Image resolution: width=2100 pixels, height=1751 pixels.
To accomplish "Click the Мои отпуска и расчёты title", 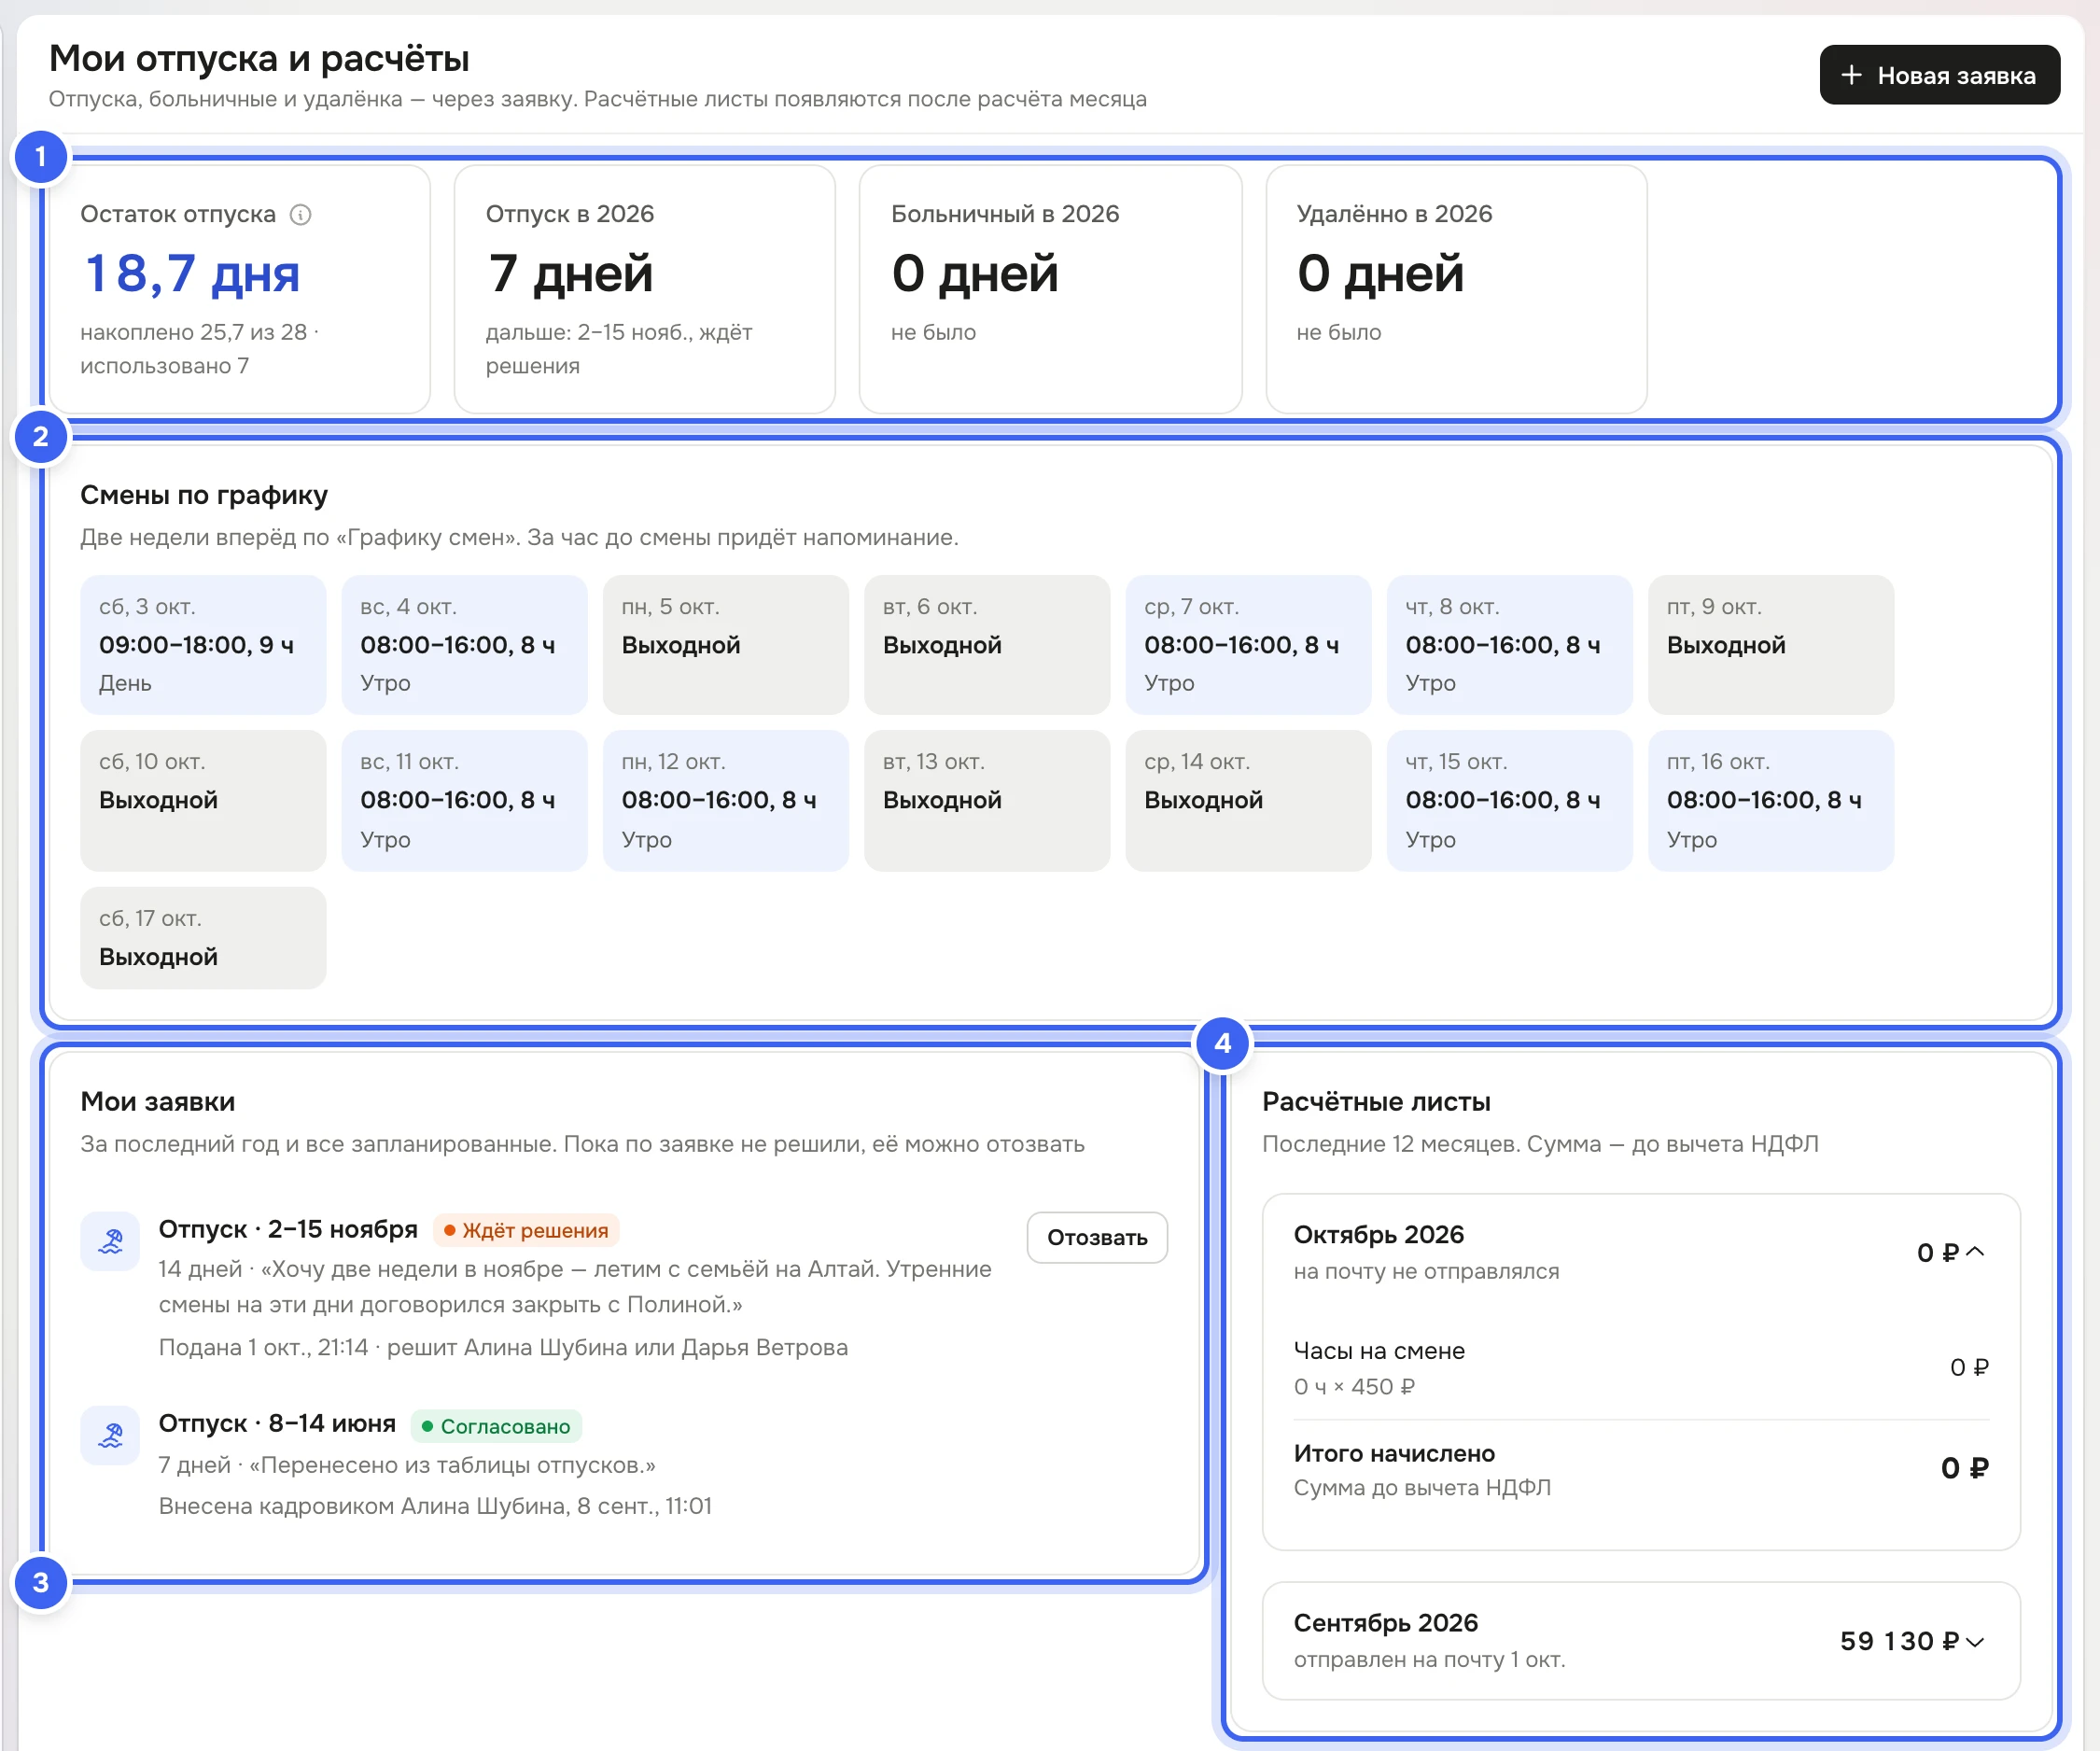I will (259, 59).
